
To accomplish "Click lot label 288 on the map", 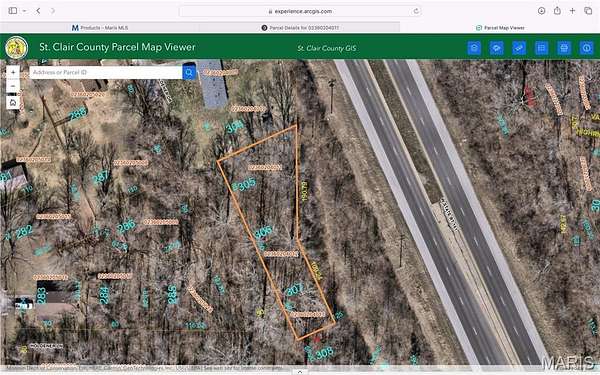I will 78,113.
